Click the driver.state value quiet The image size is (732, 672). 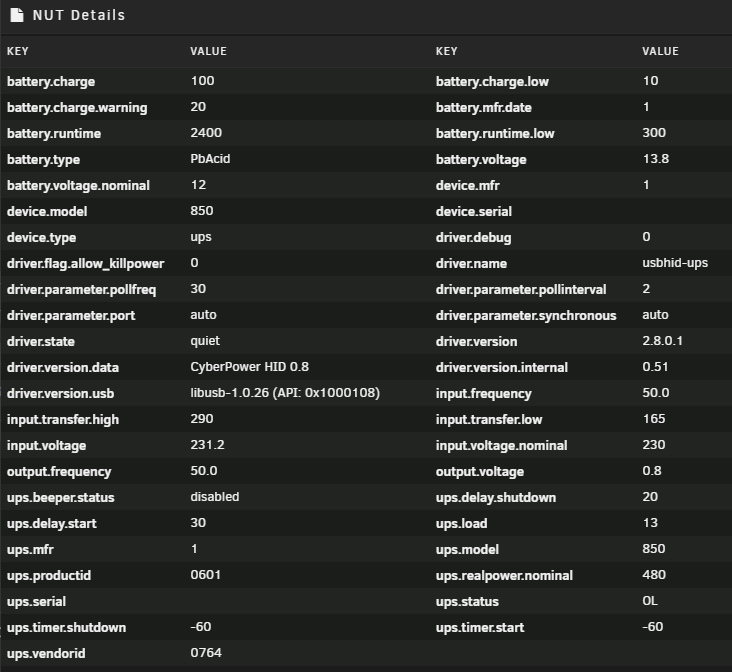click(x=205, y=341)
